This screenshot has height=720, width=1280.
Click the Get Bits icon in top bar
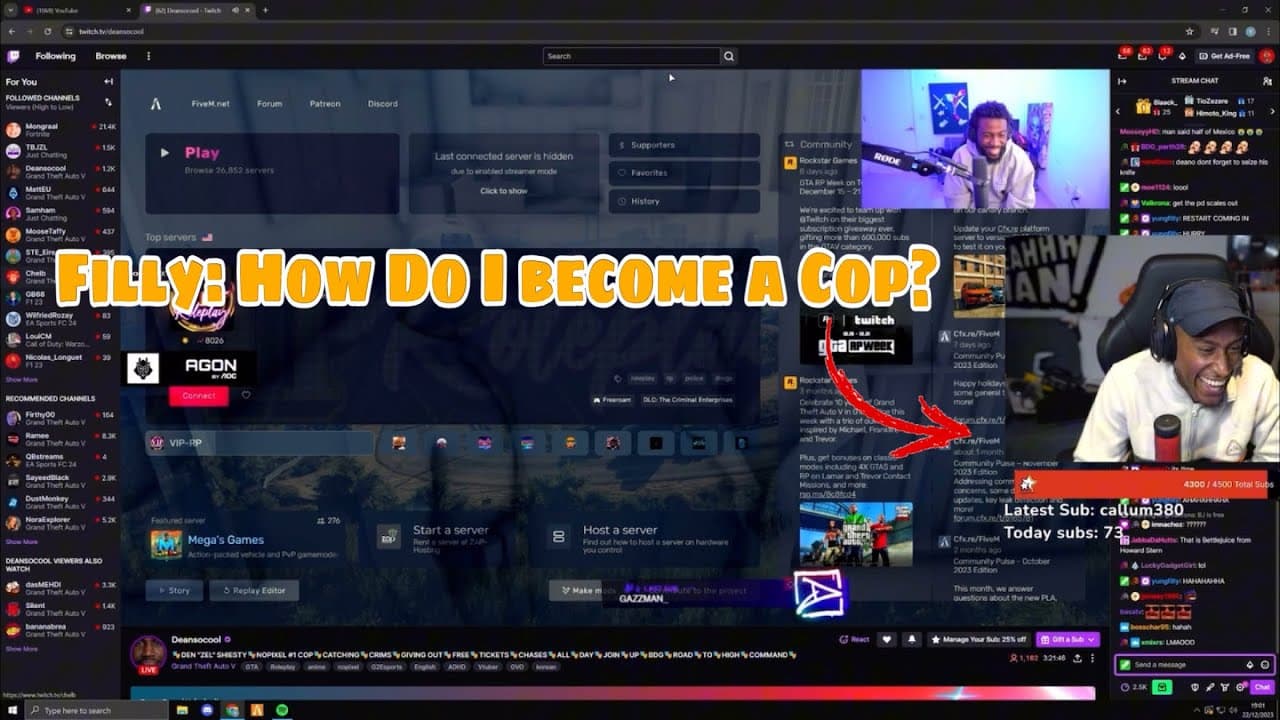tap(1183, 56)
